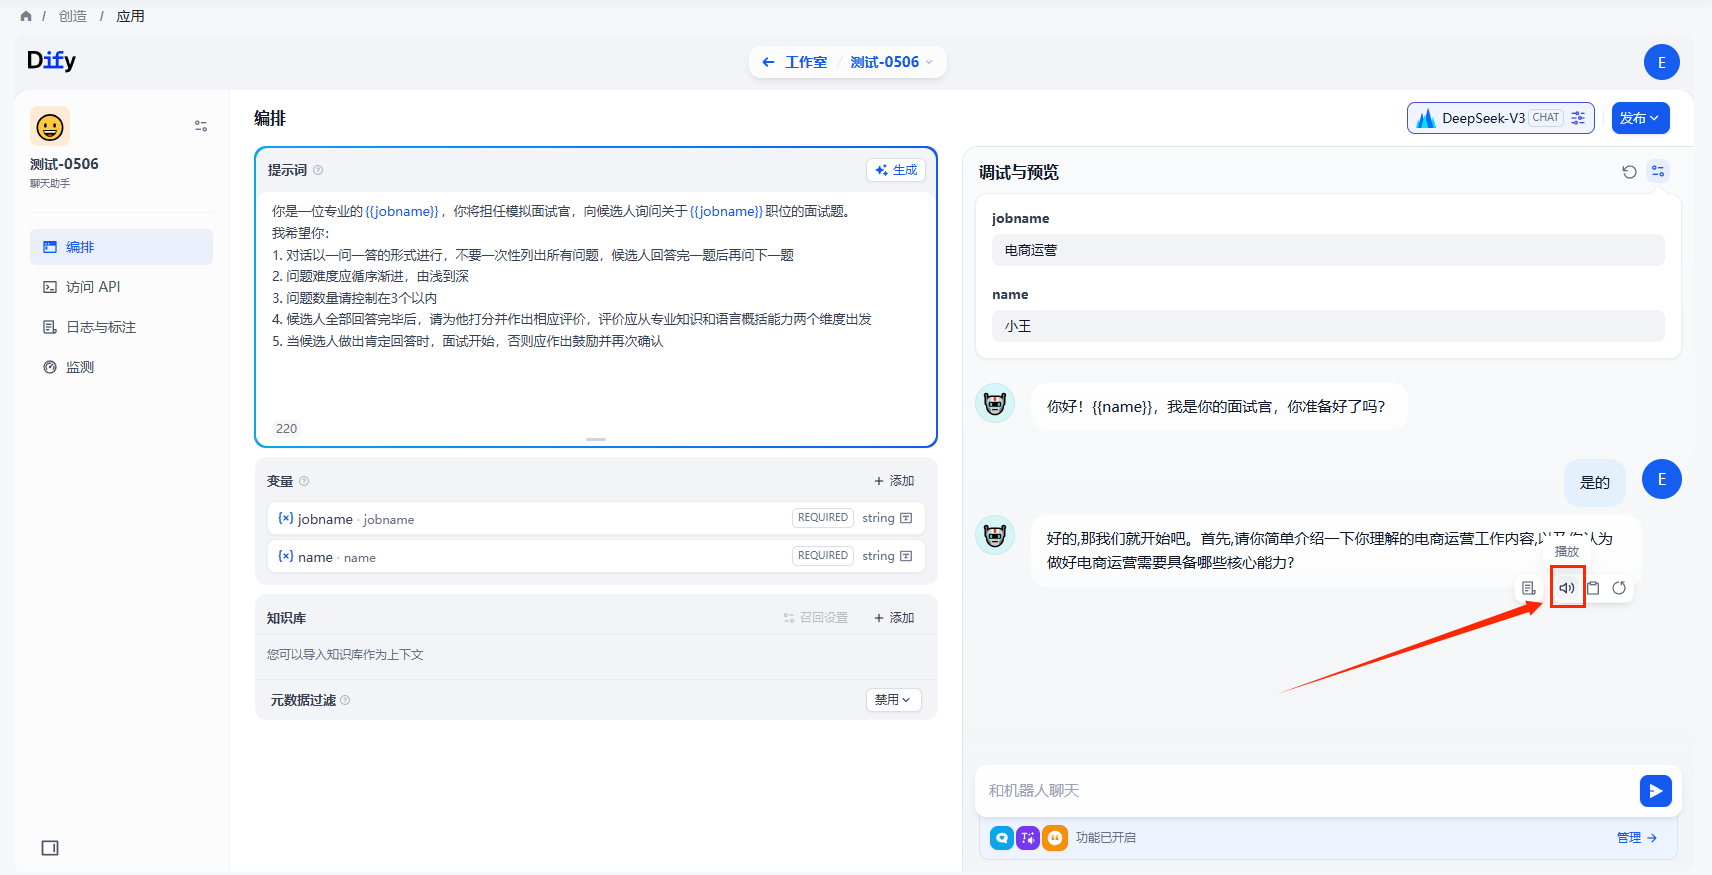Click the 创造 breadcrumb
The width and height of the screenshot is (1712, 875).
[73, 16]
